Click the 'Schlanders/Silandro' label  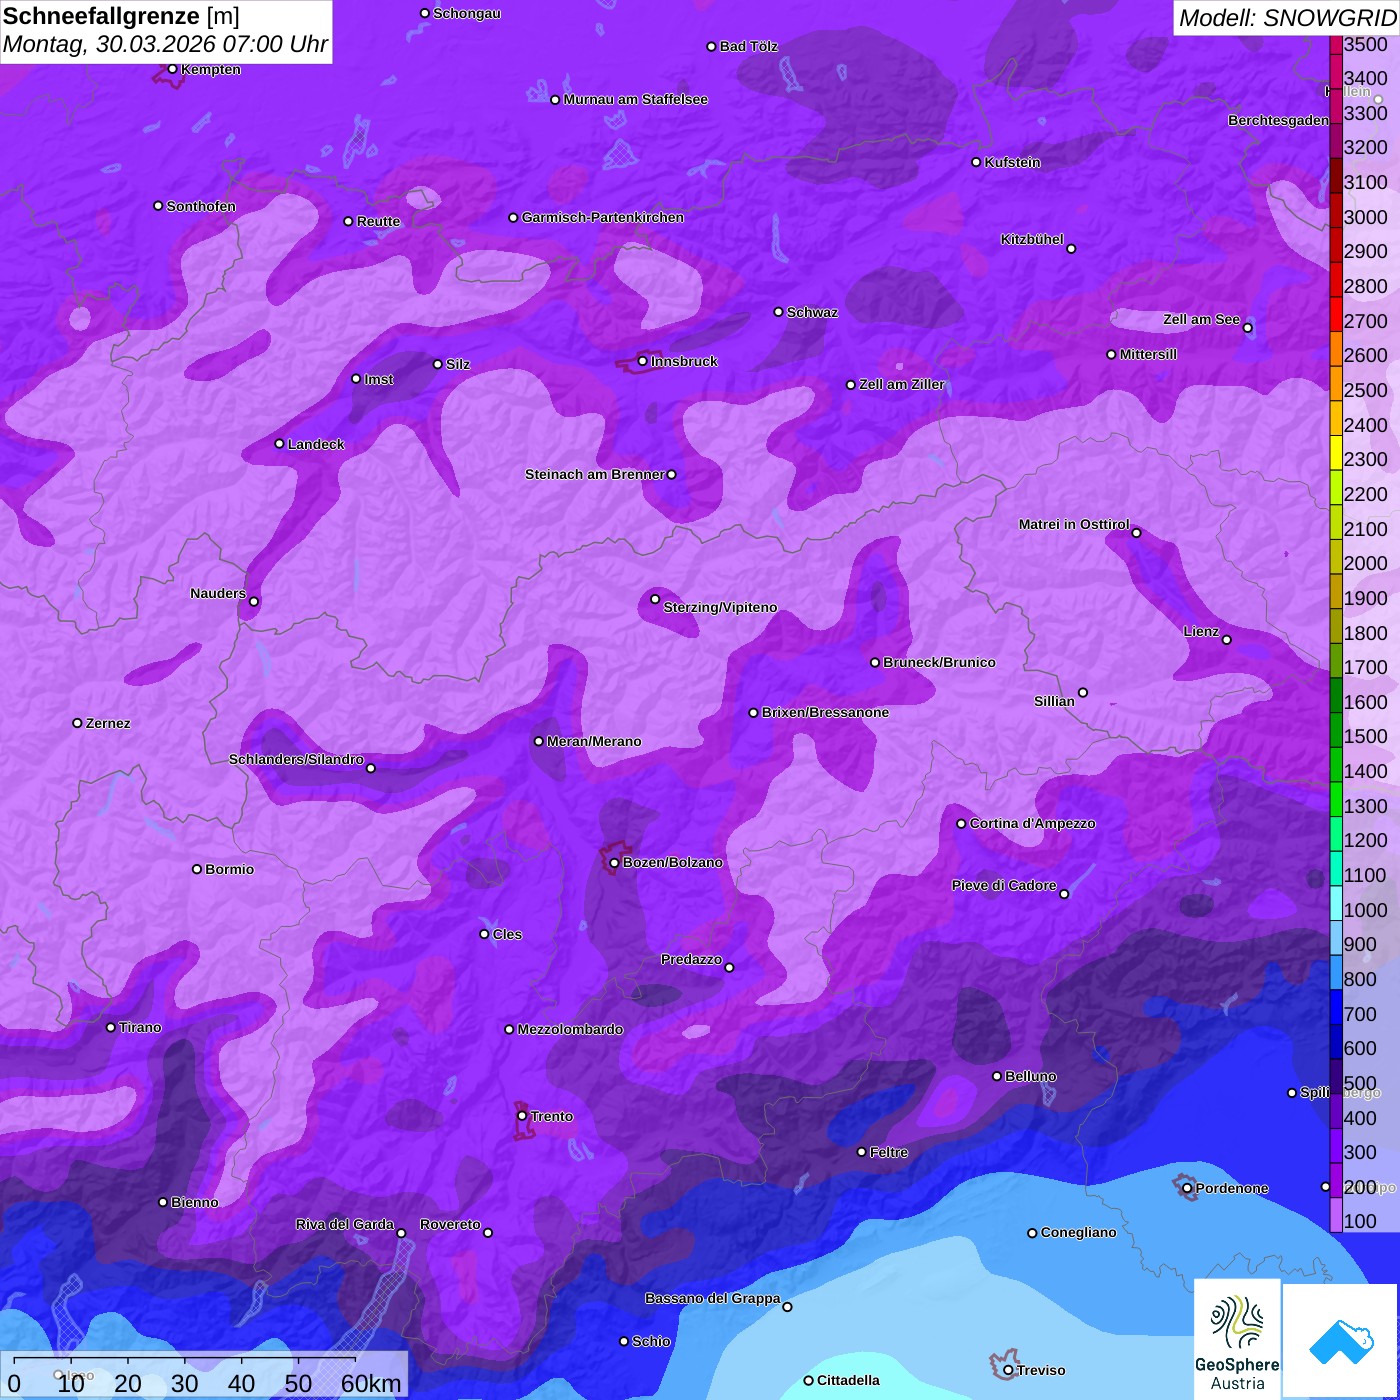pyautogui.click(x=296, y=759)
